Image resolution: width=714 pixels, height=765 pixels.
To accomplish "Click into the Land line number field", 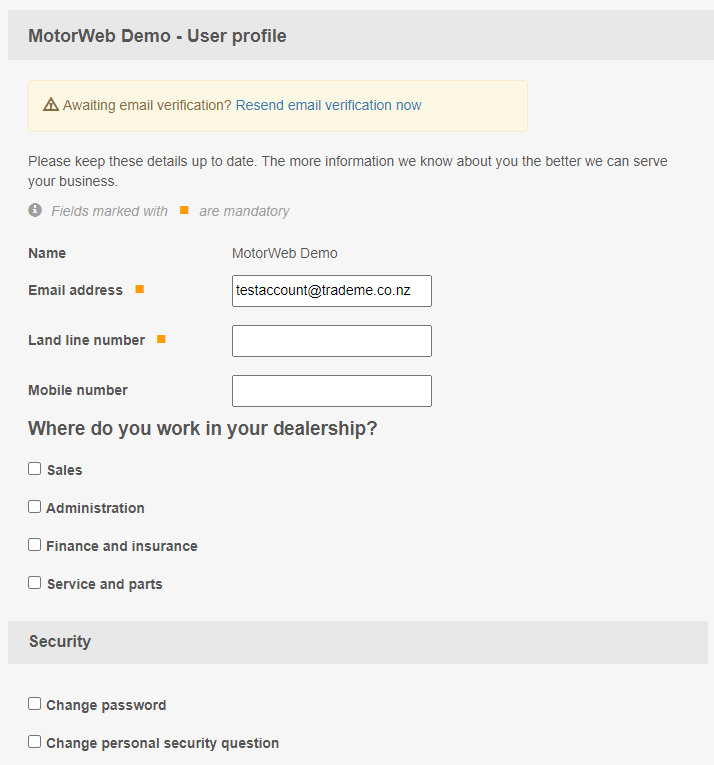I will coord(331,341).
